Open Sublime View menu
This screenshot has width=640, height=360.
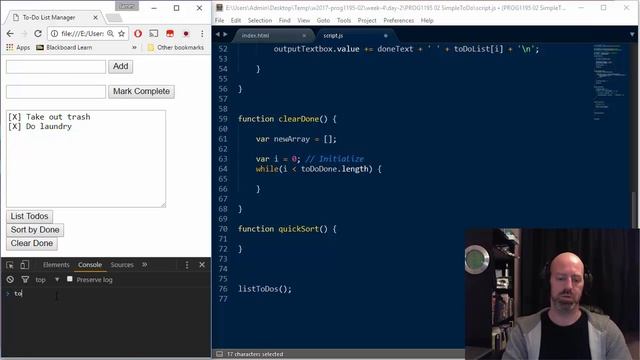pos(304,20)
